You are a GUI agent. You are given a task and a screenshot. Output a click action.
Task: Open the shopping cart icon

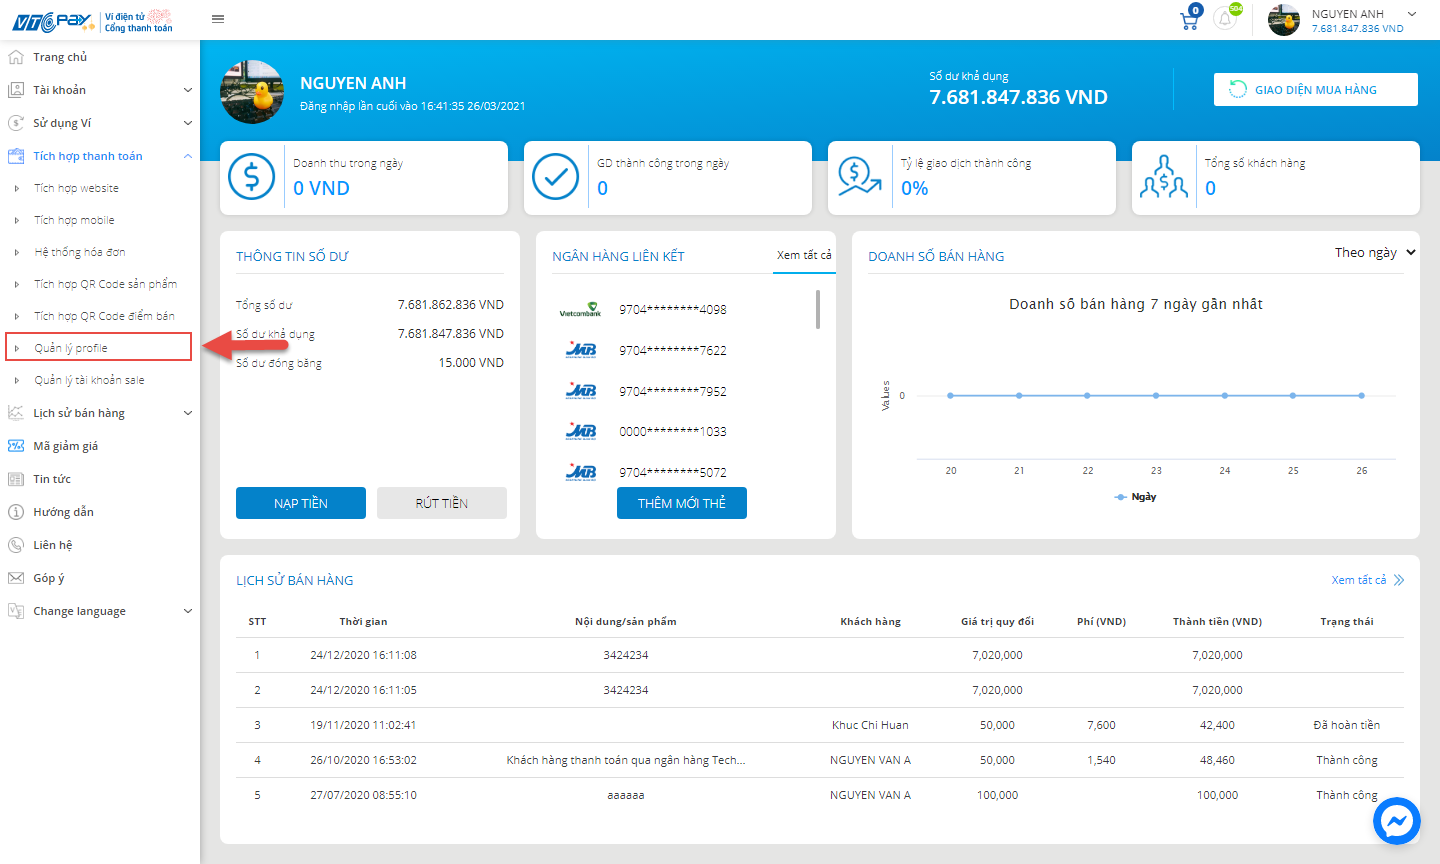(x=1189, y=19)
